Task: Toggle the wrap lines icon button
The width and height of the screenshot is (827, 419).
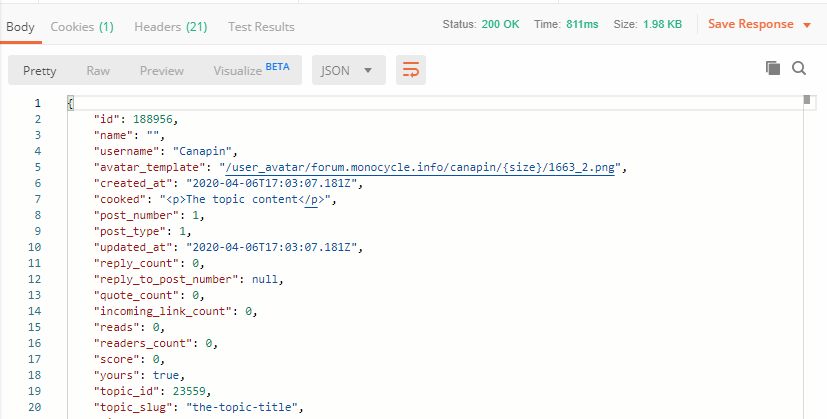Action: click(411, 70)
